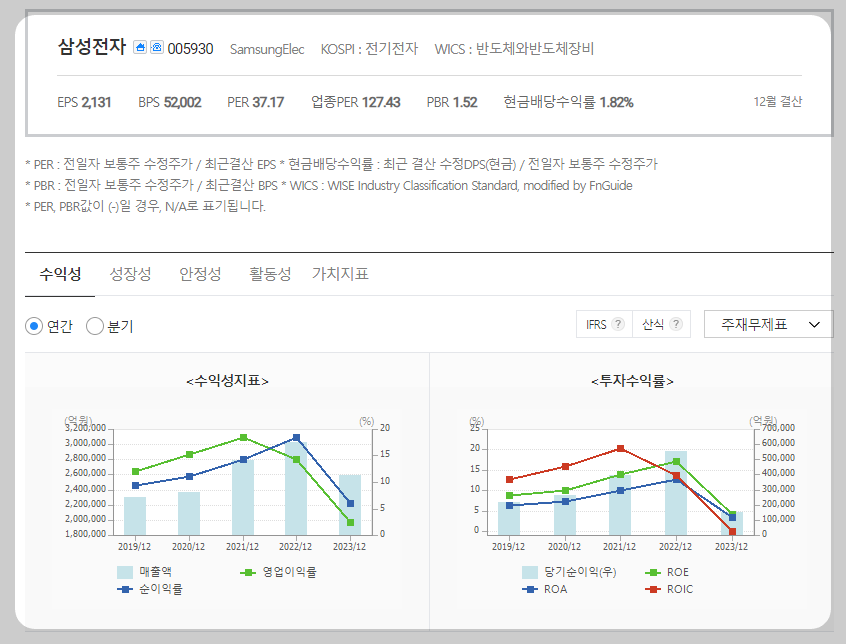Open the 산식 help question mark
Screen dimensions: 846x644
click(676, 324)
